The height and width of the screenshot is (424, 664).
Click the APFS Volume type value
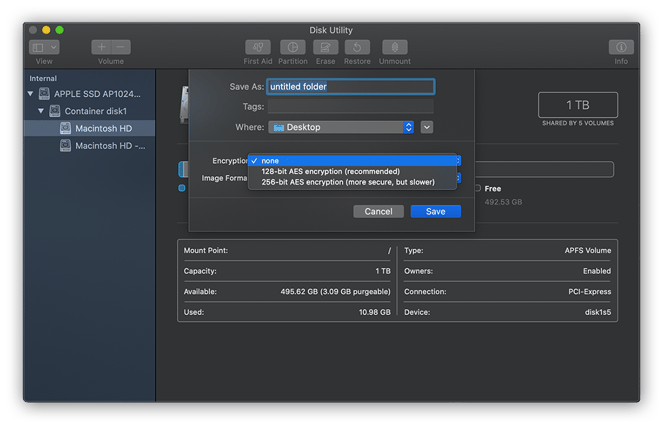pos(588,250)
